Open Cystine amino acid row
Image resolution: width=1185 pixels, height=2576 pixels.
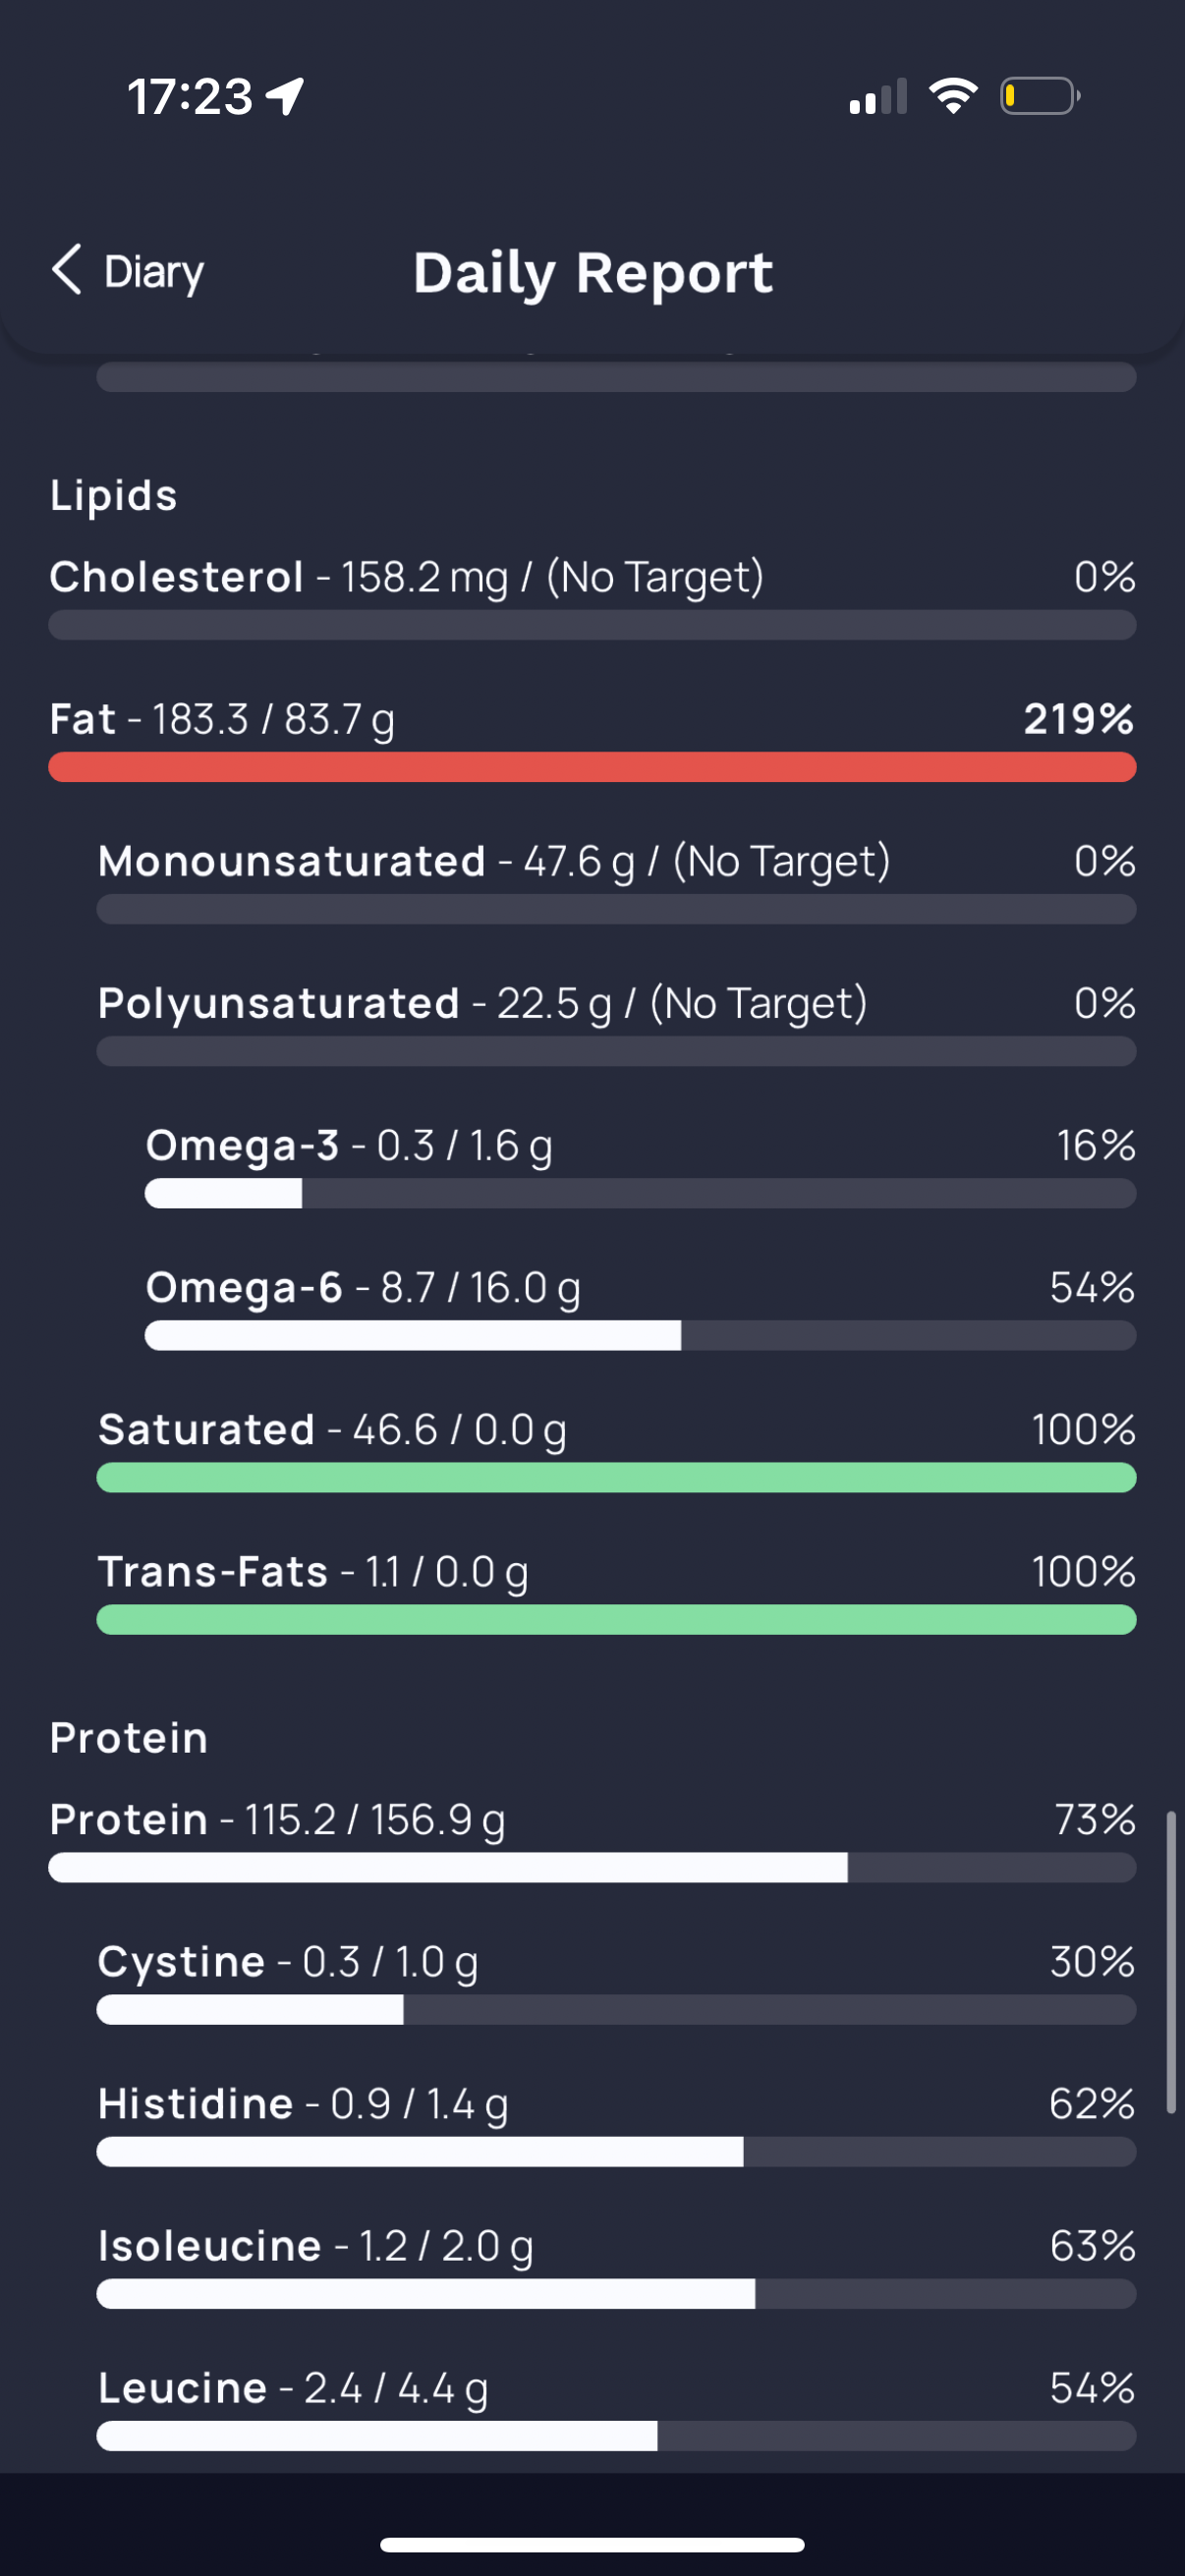tap(616, 1981)
